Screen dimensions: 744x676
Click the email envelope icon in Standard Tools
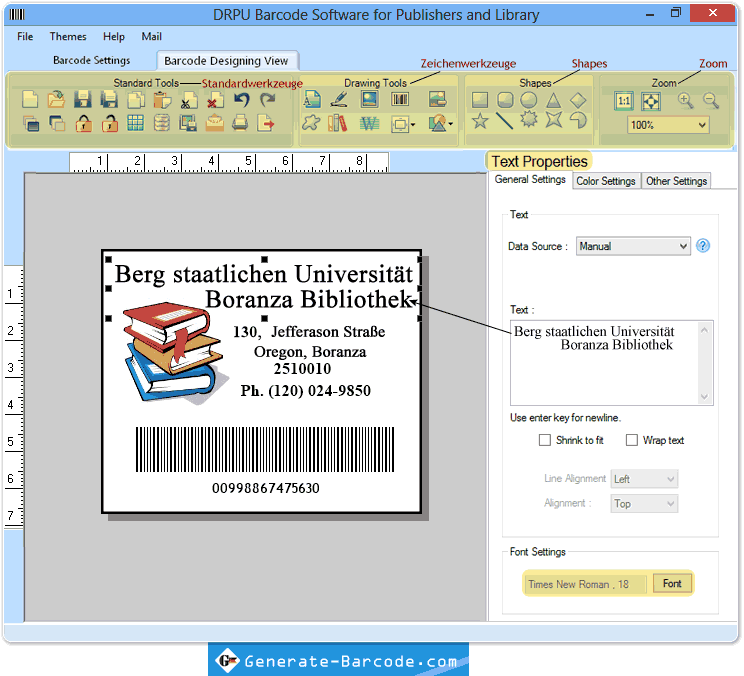(214, 123)
